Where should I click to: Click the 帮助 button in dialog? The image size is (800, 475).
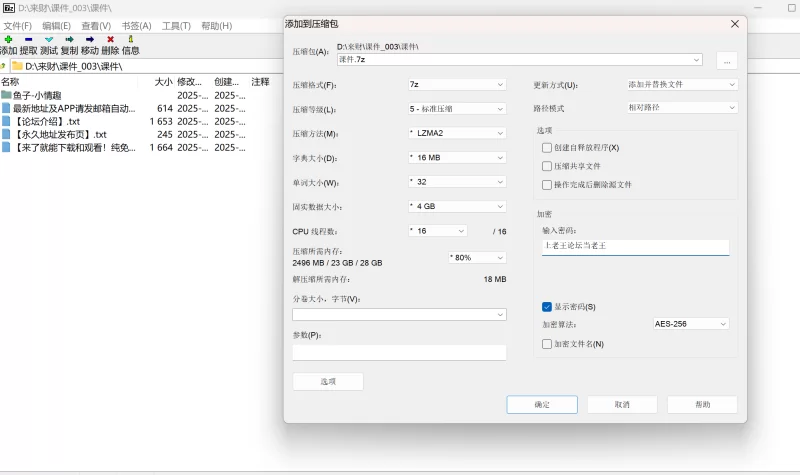click(703, 405)
